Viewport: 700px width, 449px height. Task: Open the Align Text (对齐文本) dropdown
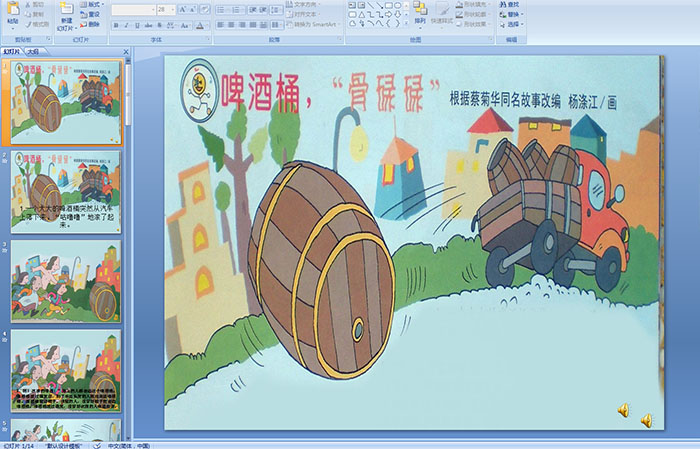304,14
